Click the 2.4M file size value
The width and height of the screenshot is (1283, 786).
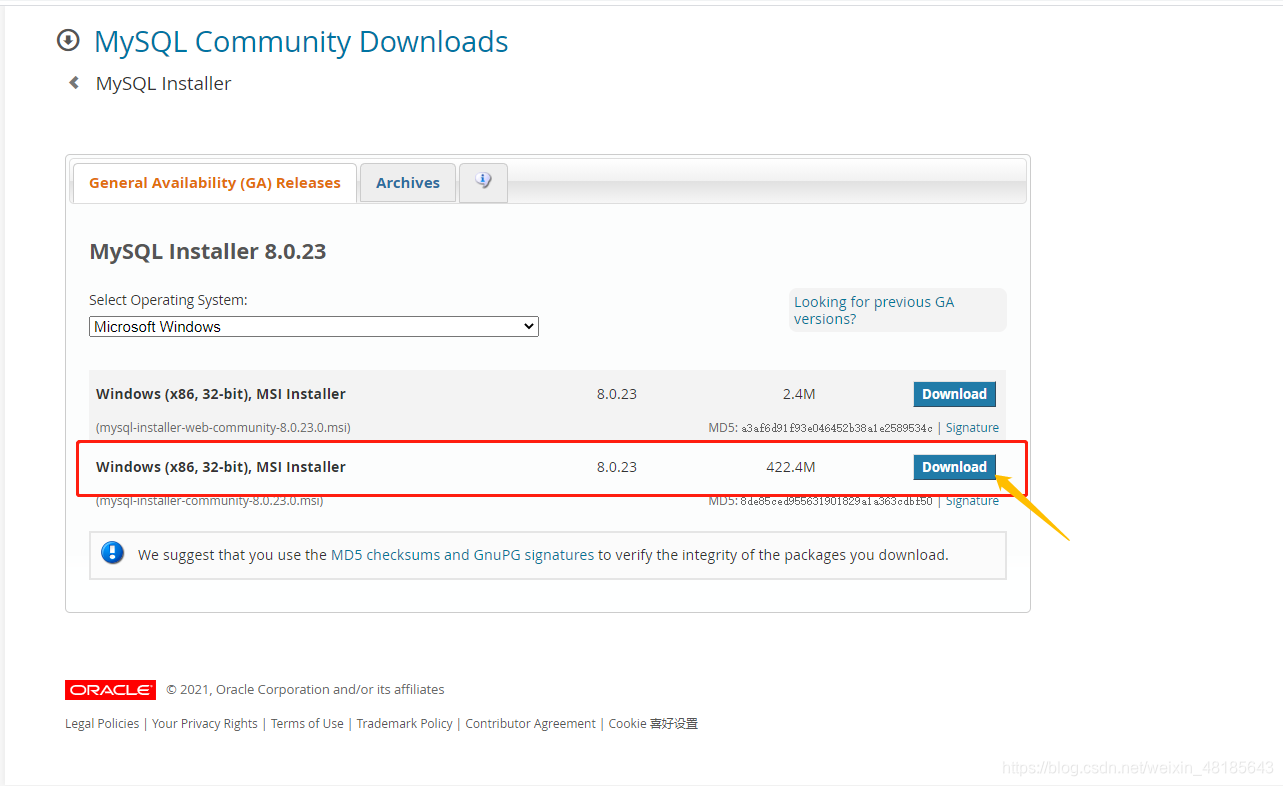(799, 394)
